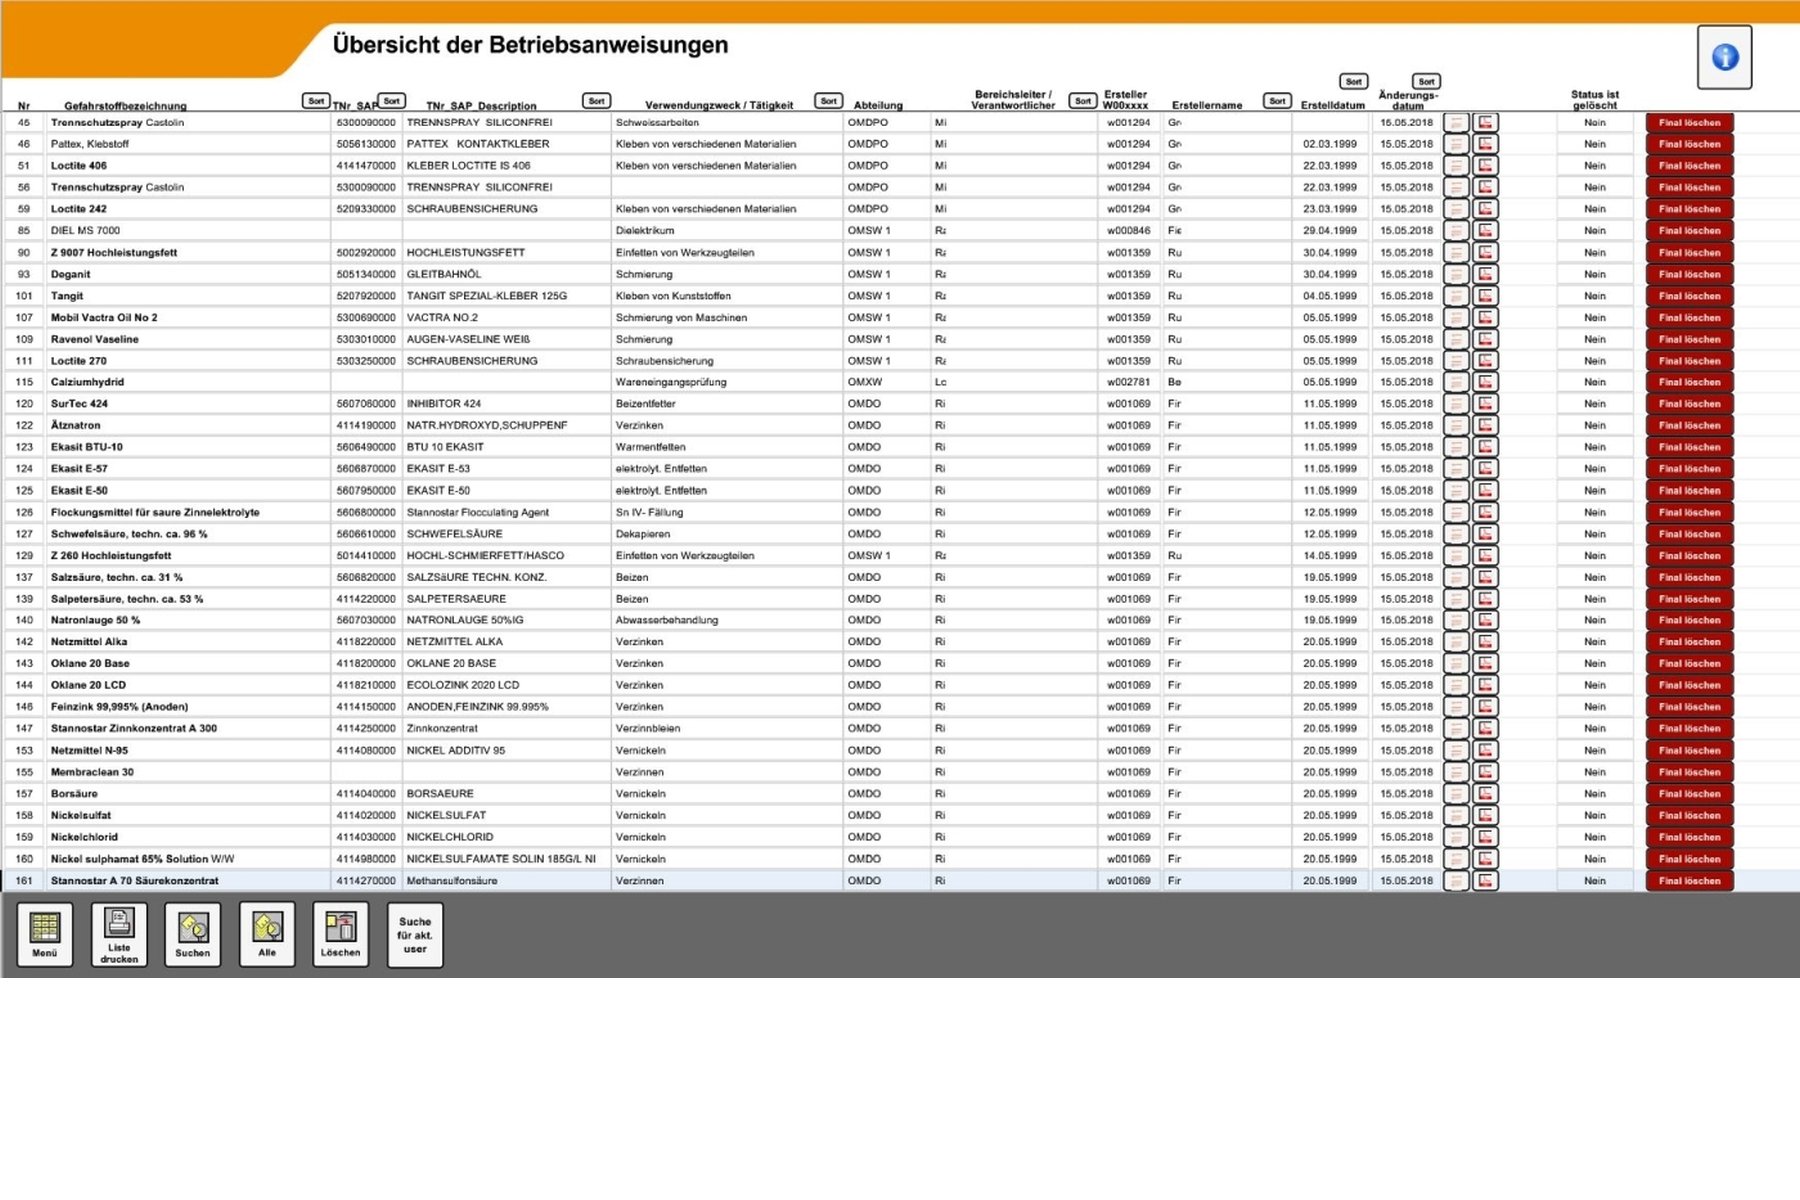This screenshot has height=1200, width=1800.
Task: Open PDF icon for Ekasit BTU-10 row
Action: click(1486, 447)
